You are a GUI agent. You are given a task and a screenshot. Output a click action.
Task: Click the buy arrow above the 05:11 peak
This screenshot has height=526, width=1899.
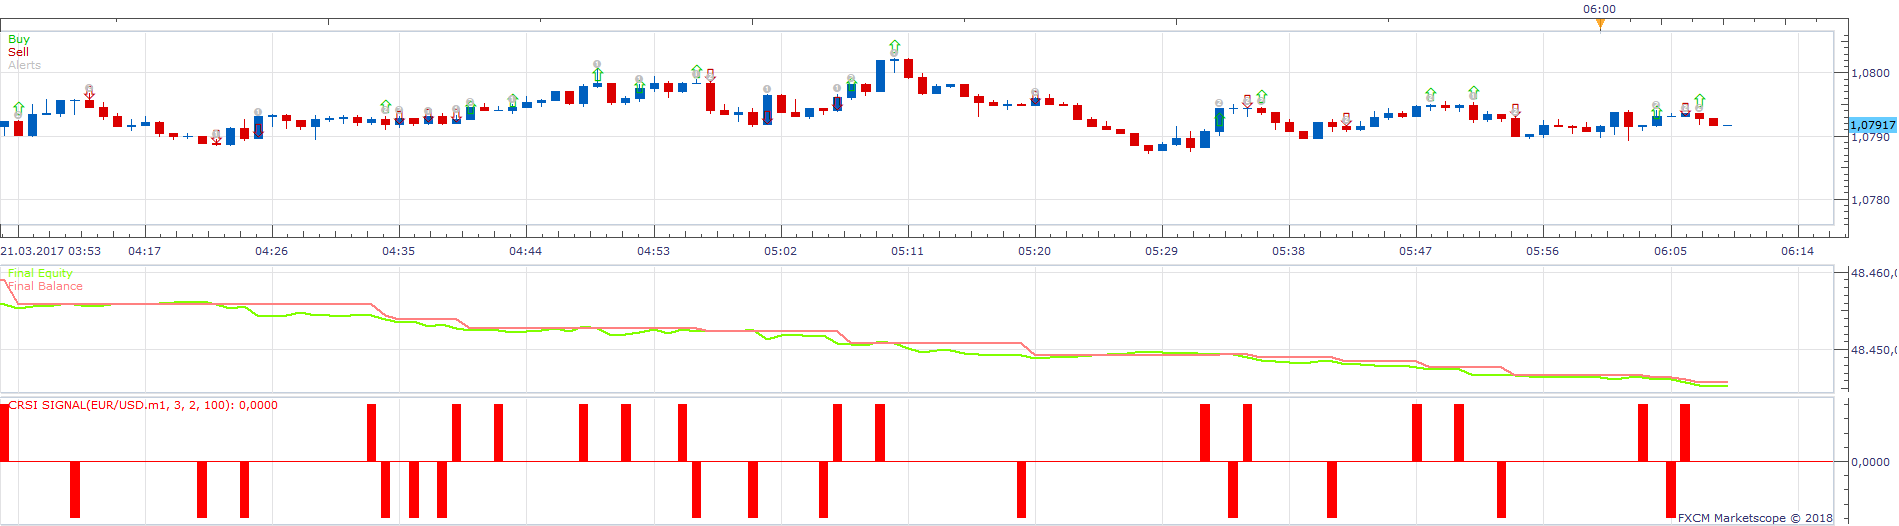(894, 47)
